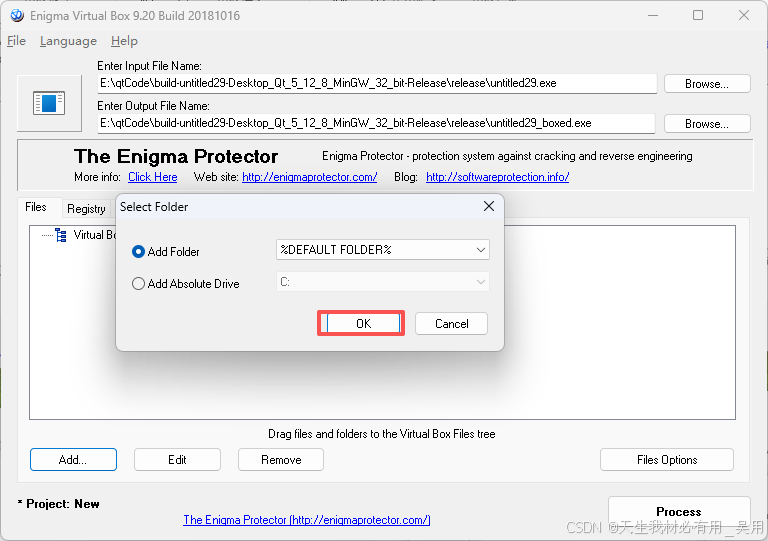Click the Remove button
The width and height of the screenshot is (768, 541).
[x=281, y=460]
